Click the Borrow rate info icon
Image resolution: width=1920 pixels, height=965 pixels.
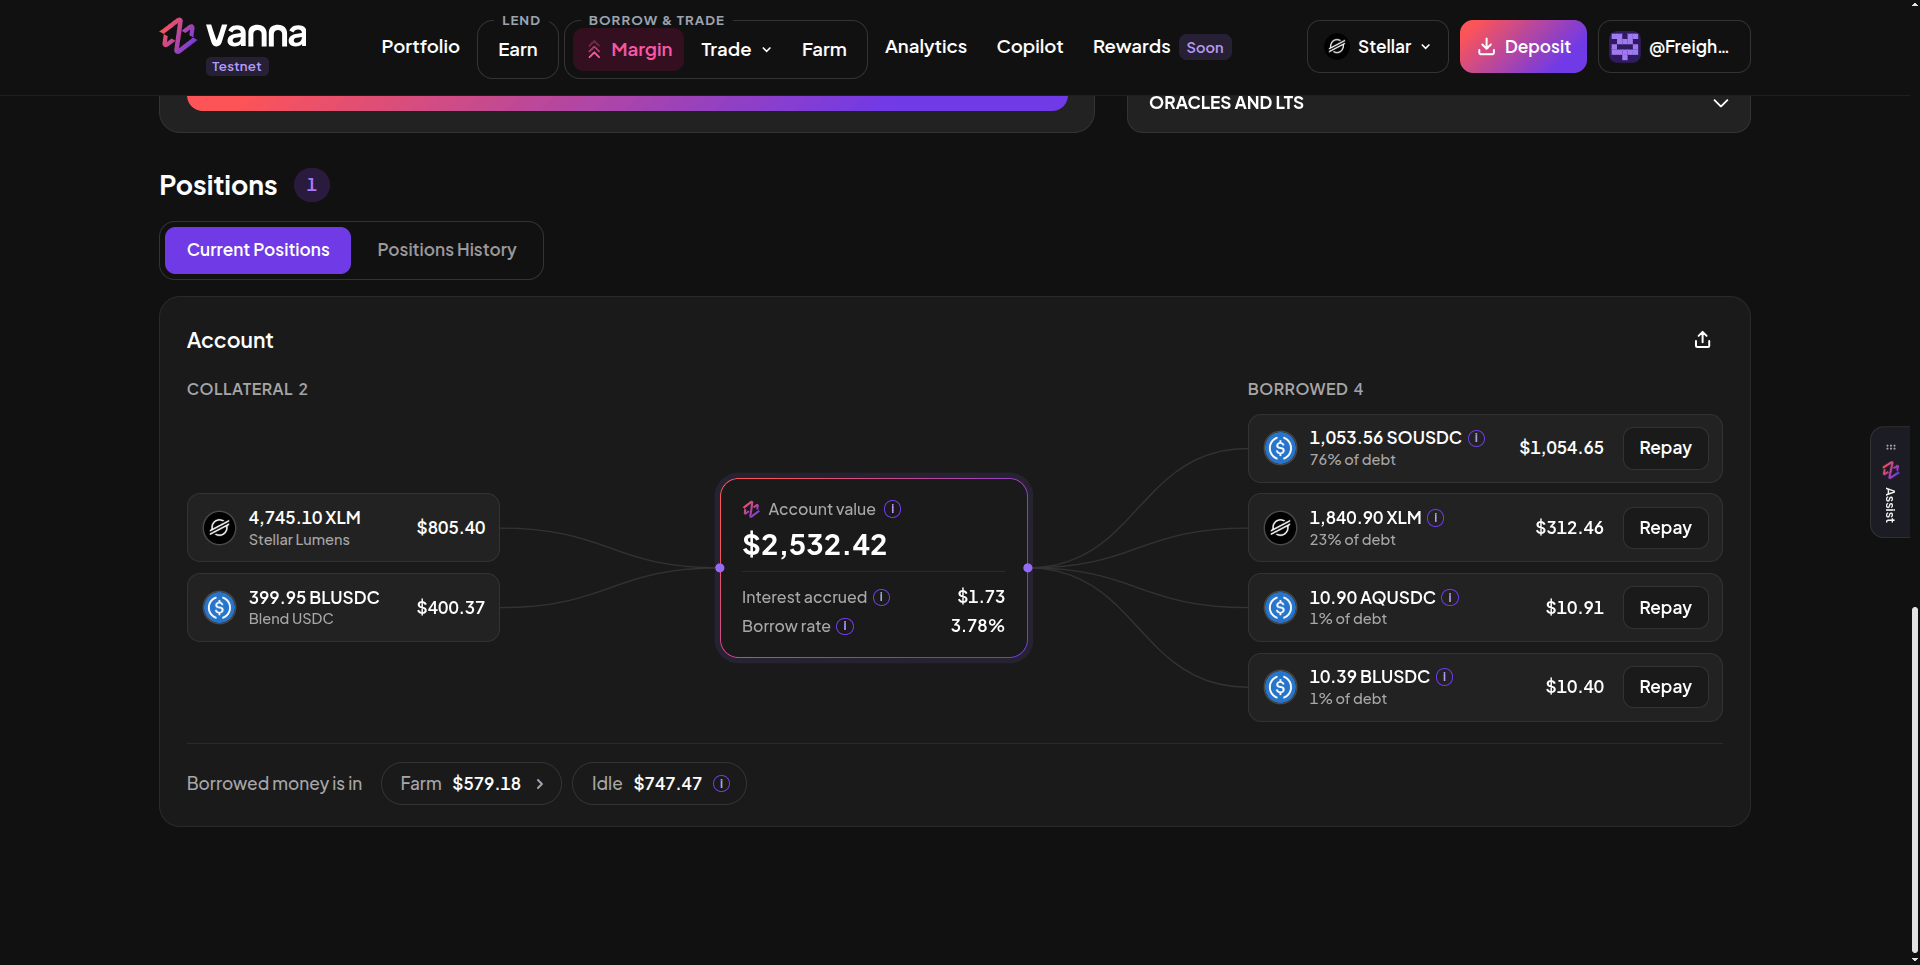tap(845, 626)
